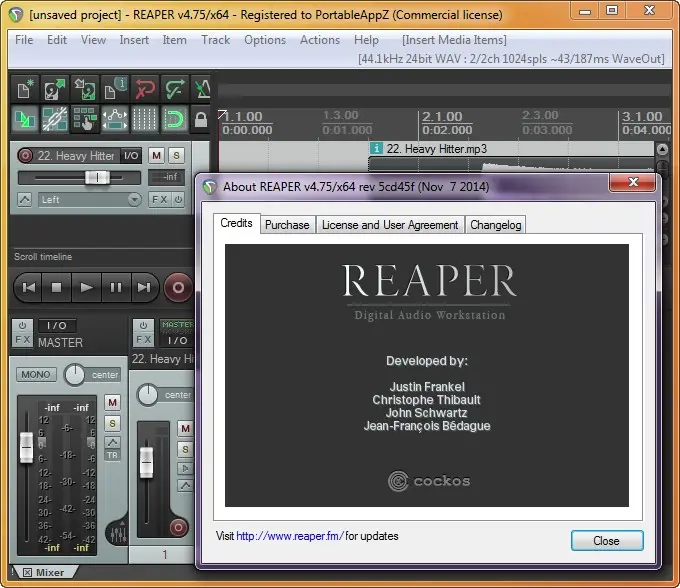
Task: Open FX window for Heavy Hitter track panel
Action: click(160, 200)
